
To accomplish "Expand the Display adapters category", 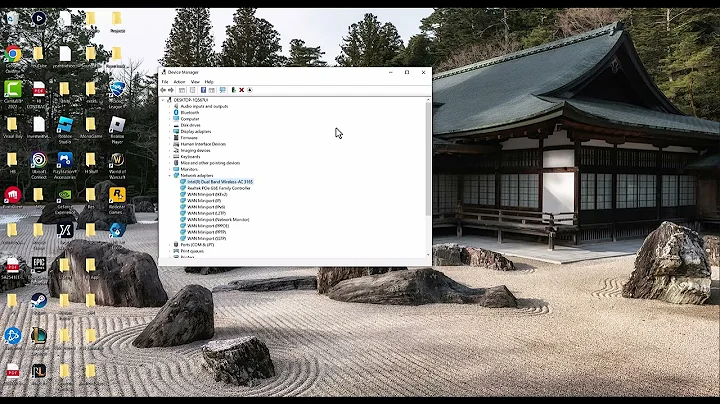I will click(169, 131).
